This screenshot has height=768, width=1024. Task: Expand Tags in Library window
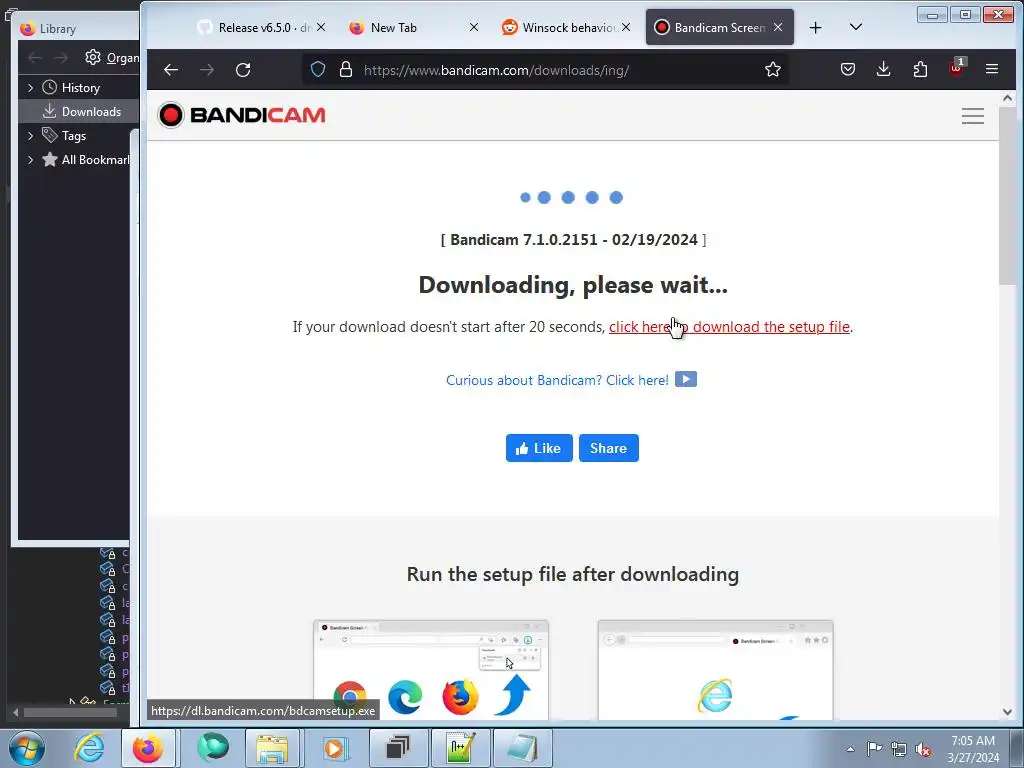point(30,136)
